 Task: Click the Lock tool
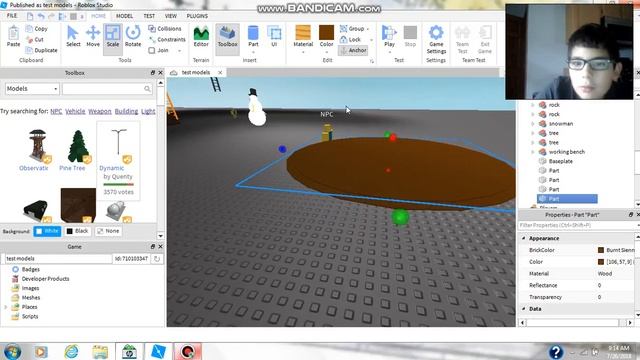(x=351, y=39)
